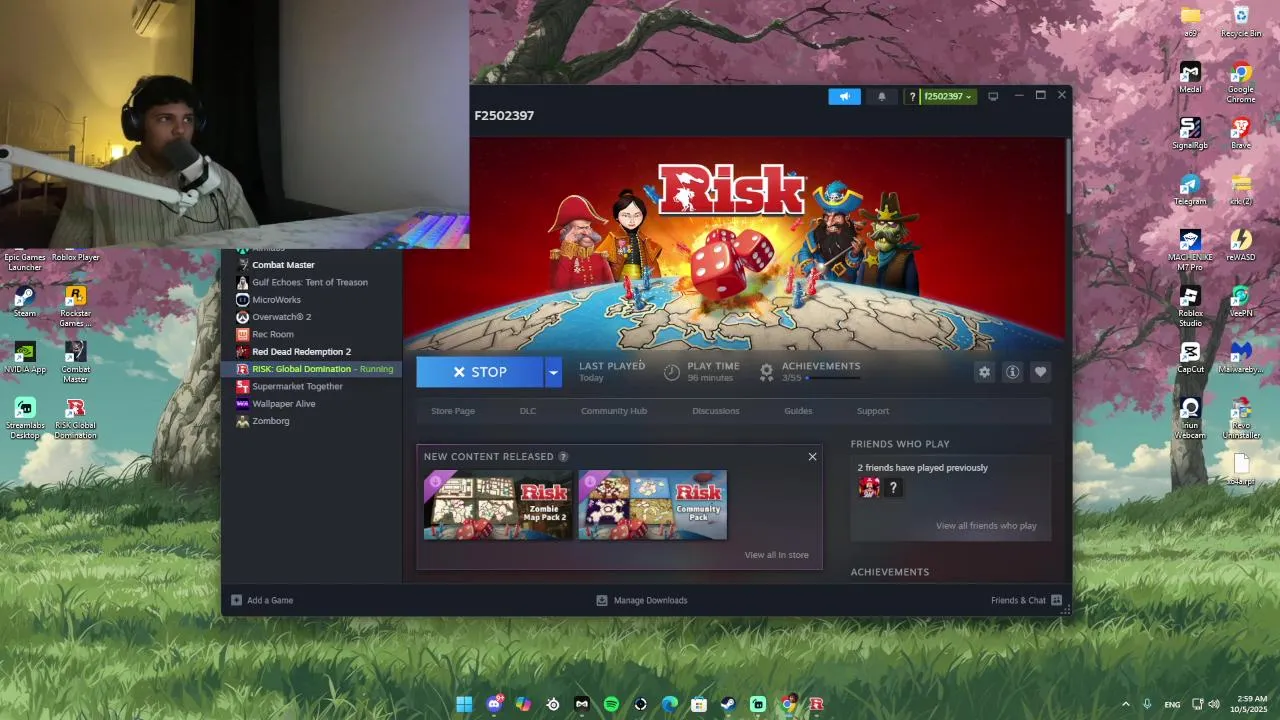Open Microsoft Edge from the taskbar
Screen dimensions: 1280x720
670,704
